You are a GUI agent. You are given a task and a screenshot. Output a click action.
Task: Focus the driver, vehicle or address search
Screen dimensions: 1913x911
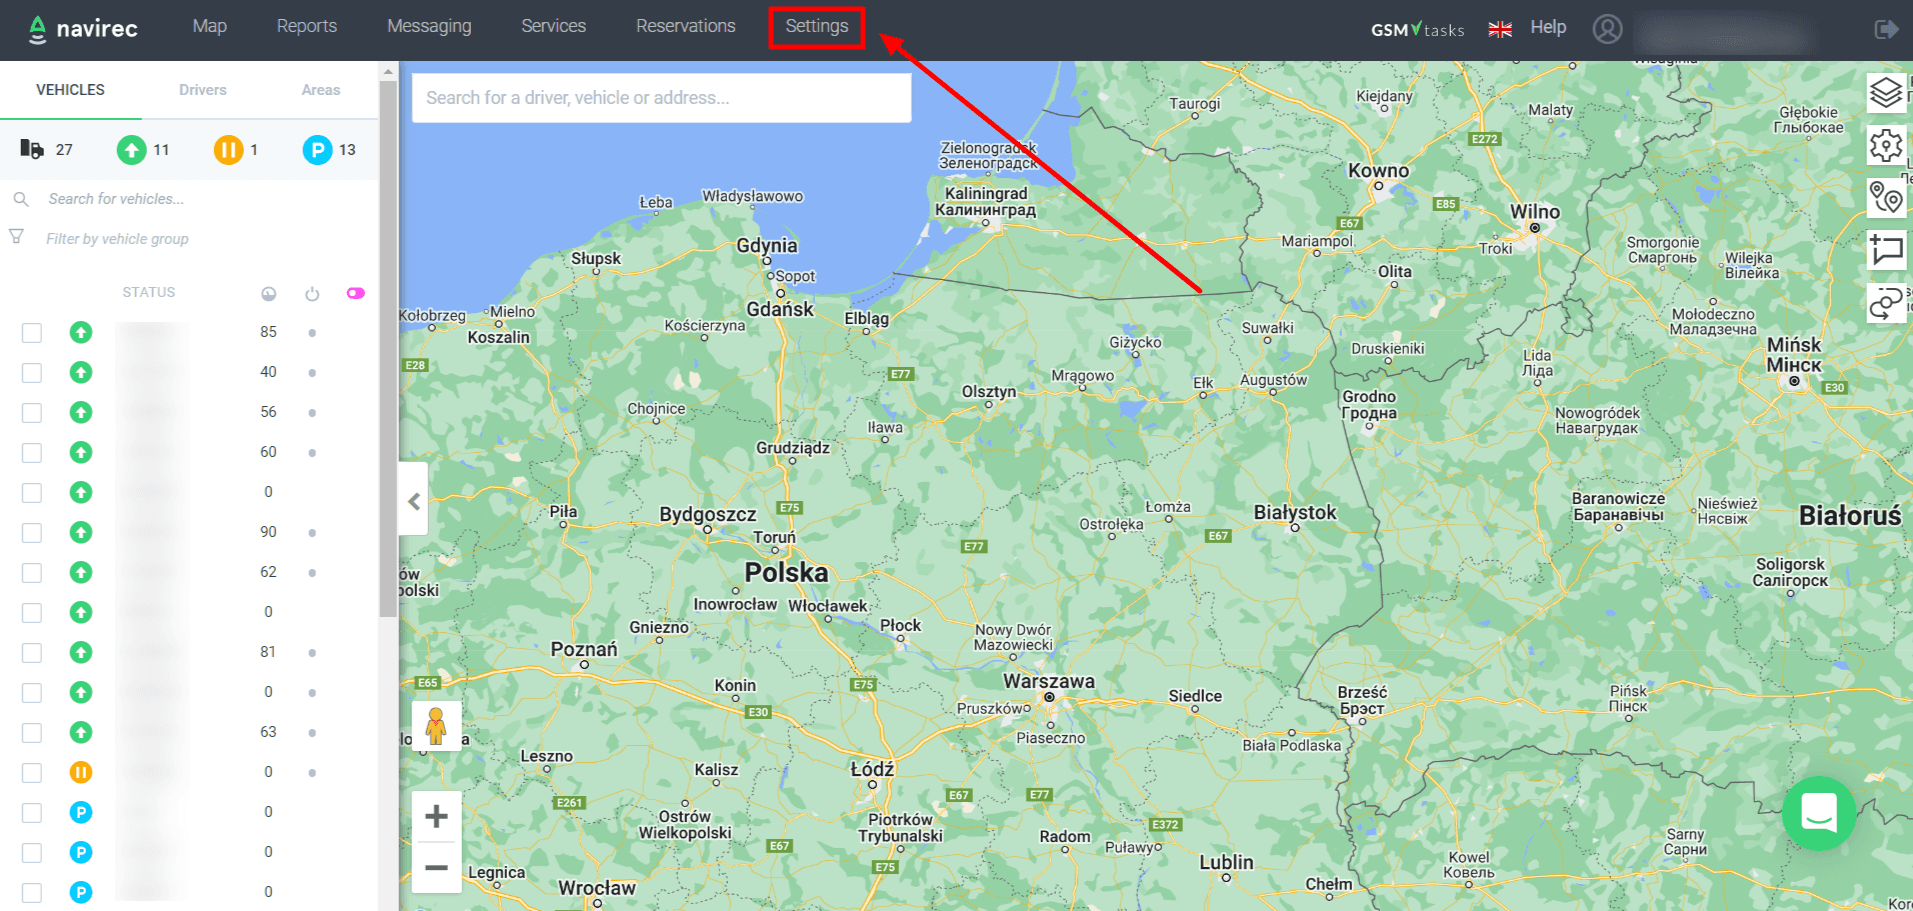coord(661,98)
